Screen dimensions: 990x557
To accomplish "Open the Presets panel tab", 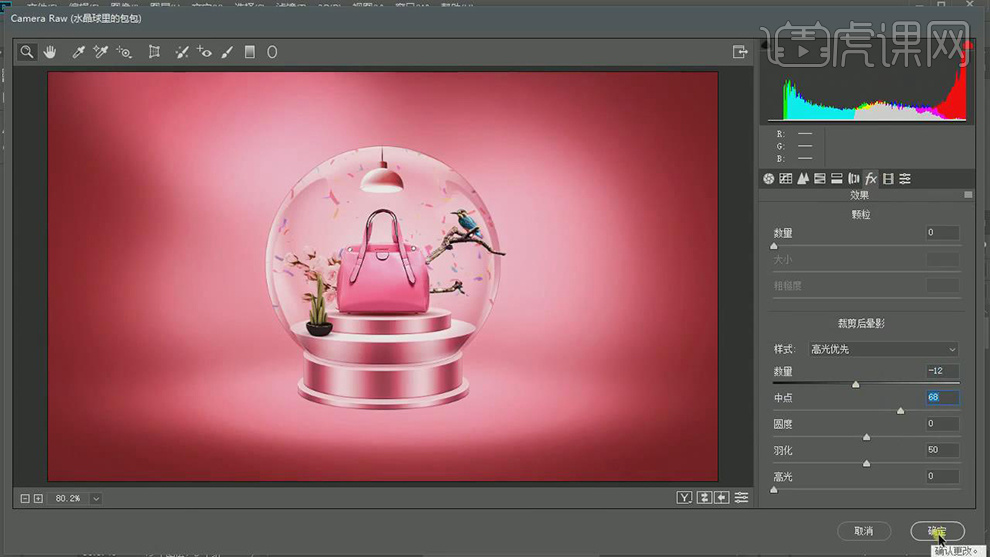I will point(905,179).
